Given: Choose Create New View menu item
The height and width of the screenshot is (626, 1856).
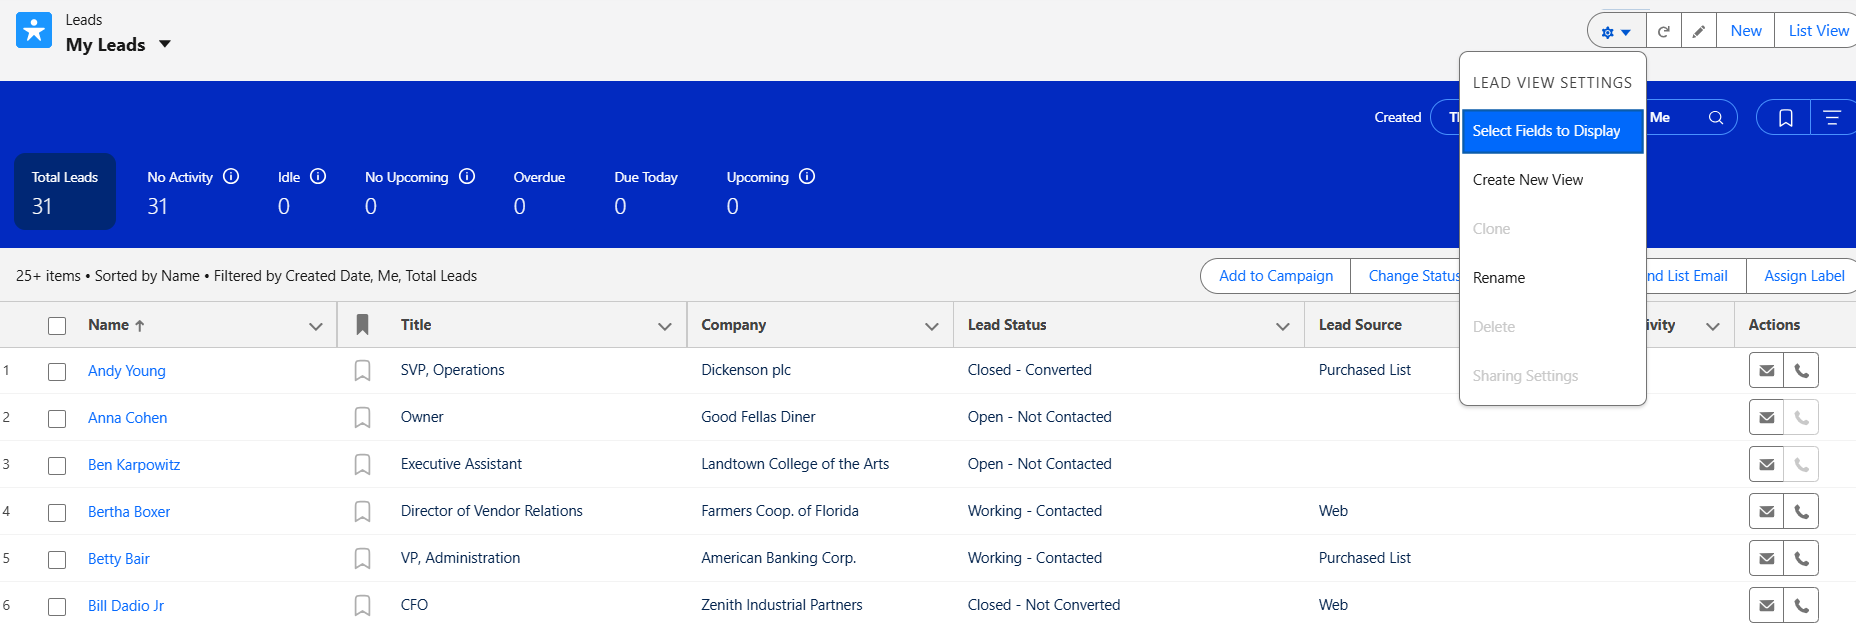Looking at the screenshot, I should (1552, 180).
